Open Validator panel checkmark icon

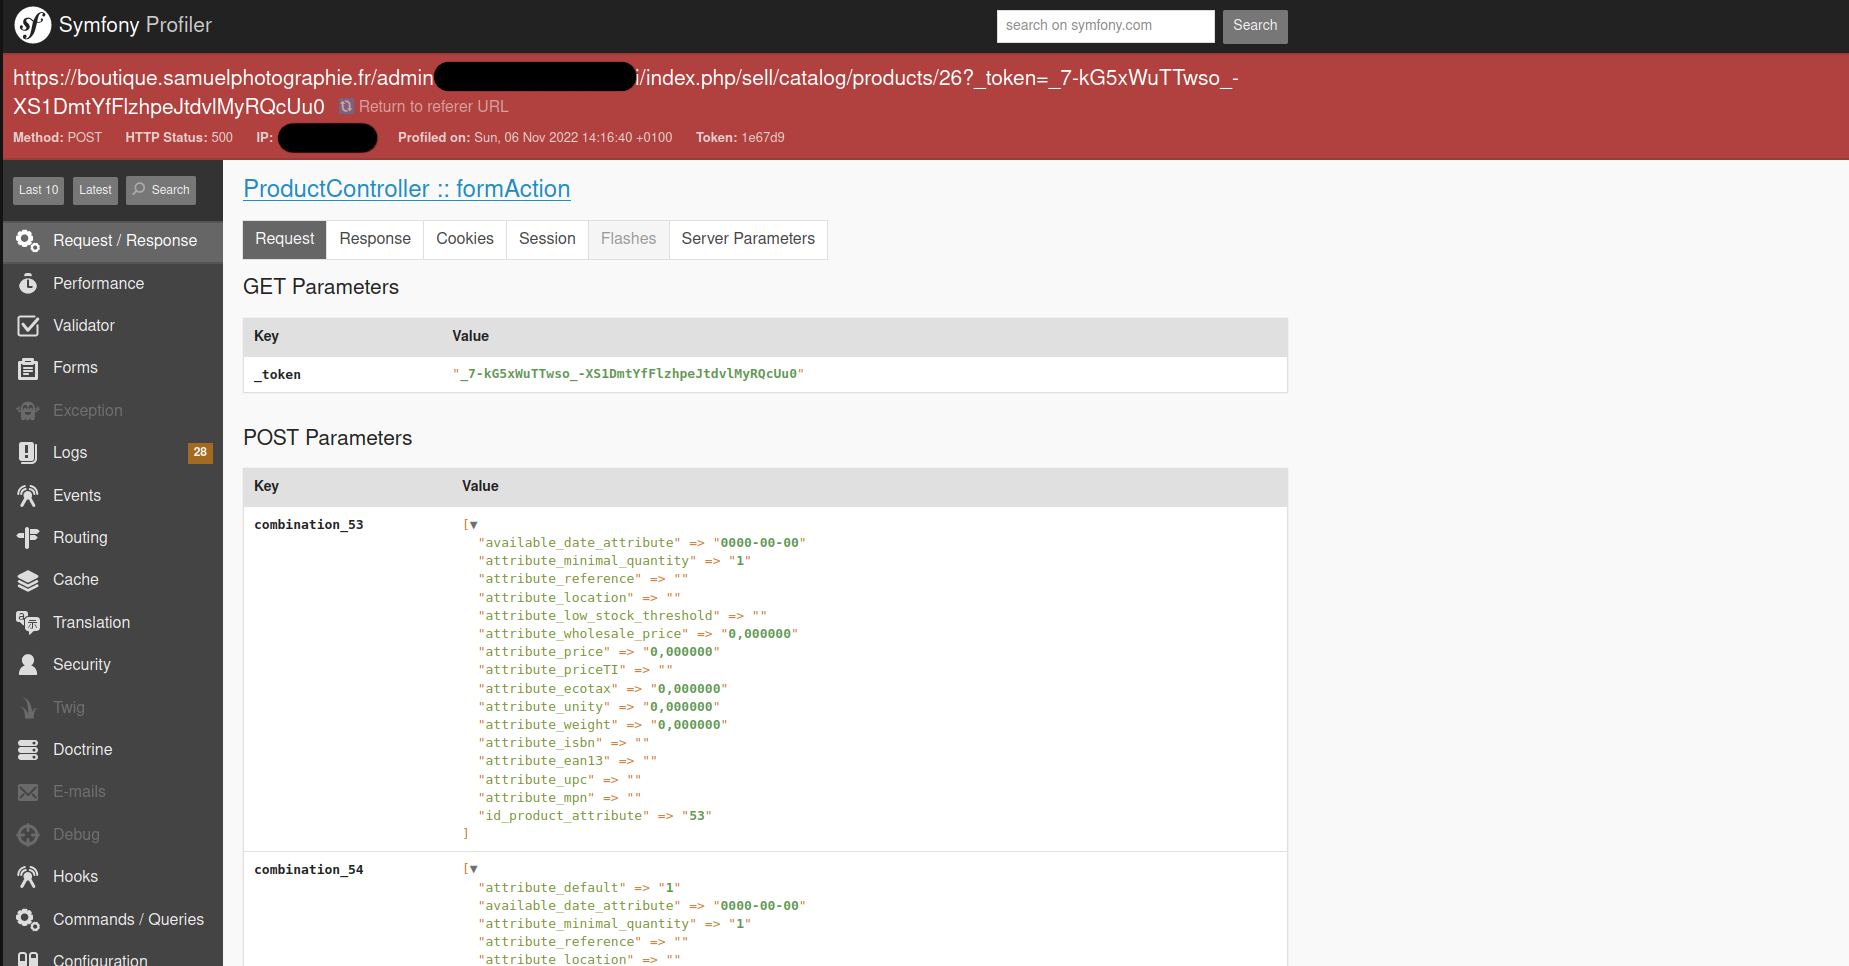point(28,326)
